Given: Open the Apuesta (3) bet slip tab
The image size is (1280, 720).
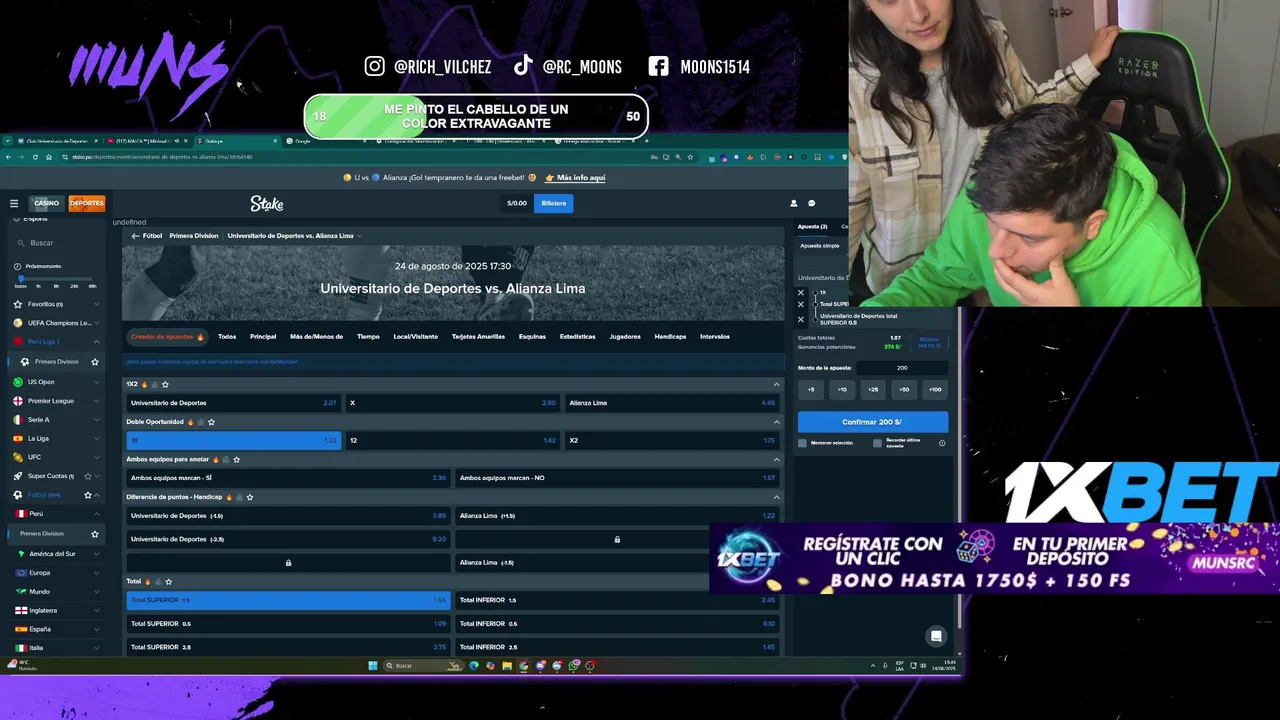Looking at the screenshot, I should 812,227.
